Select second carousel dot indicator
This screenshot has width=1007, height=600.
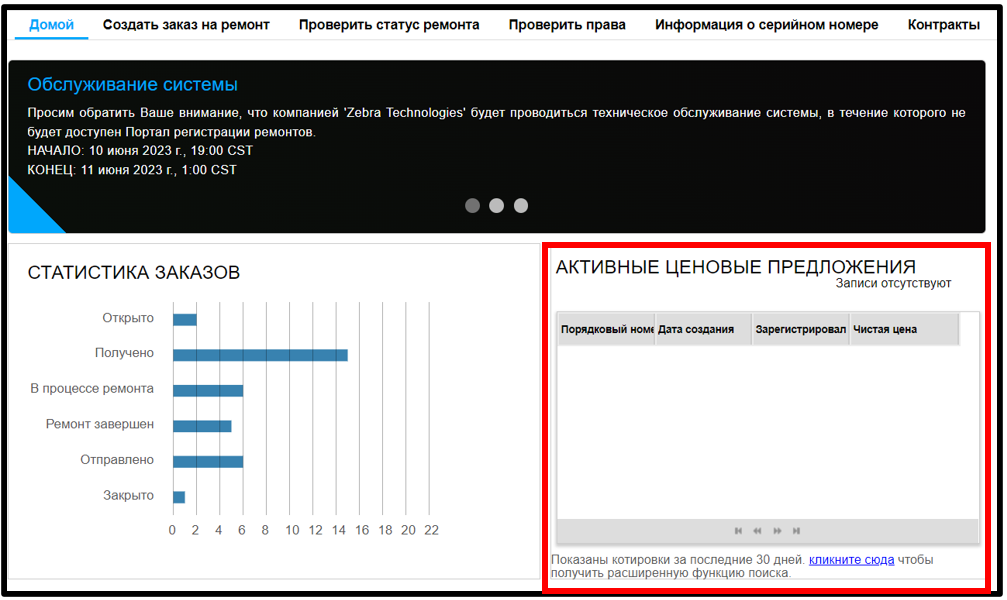(x=496, y=206)
